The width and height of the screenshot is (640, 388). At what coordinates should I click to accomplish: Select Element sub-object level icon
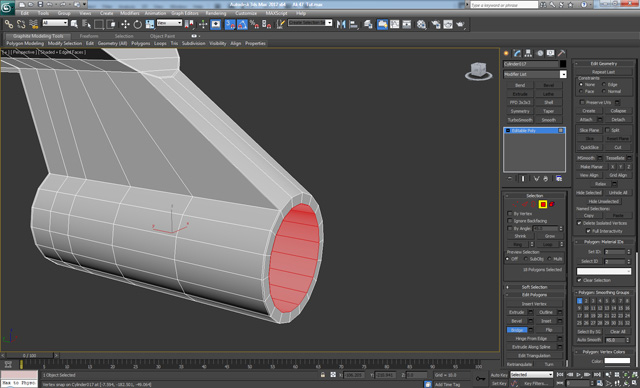point(552,204)
